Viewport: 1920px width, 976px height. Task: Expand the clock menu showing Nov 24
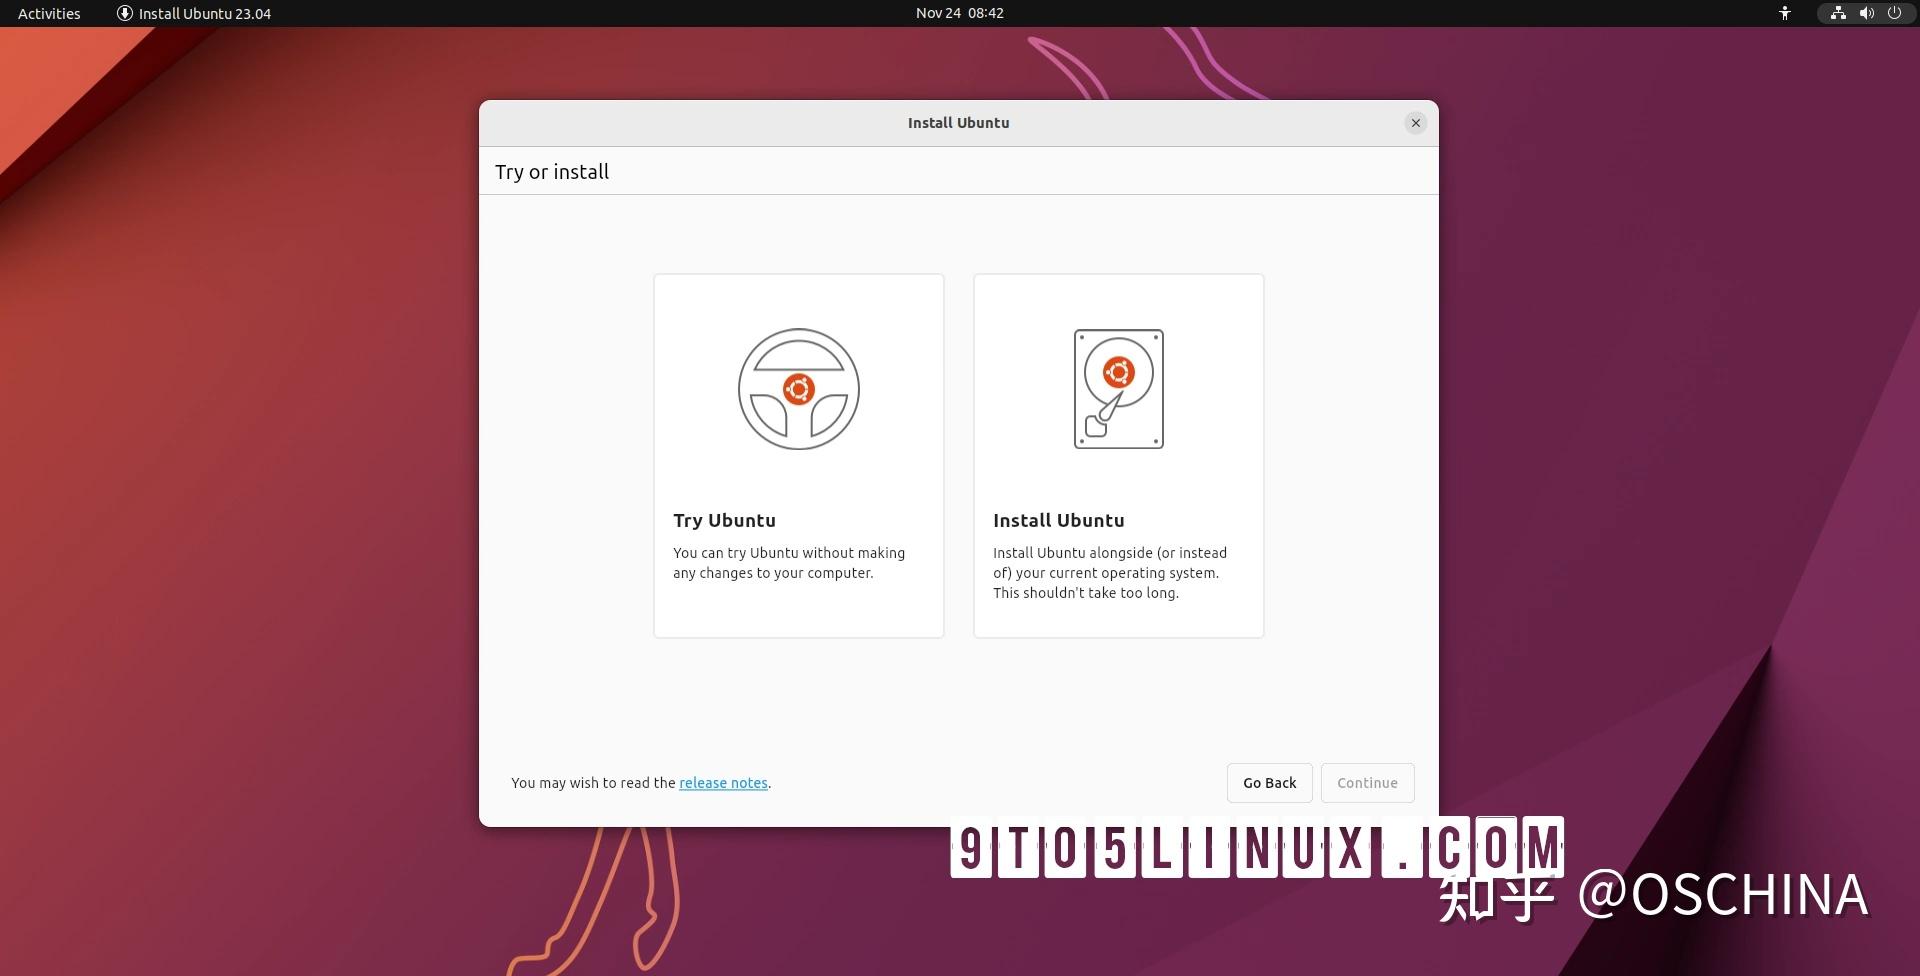pyautogui.click(x=960, y=13)
